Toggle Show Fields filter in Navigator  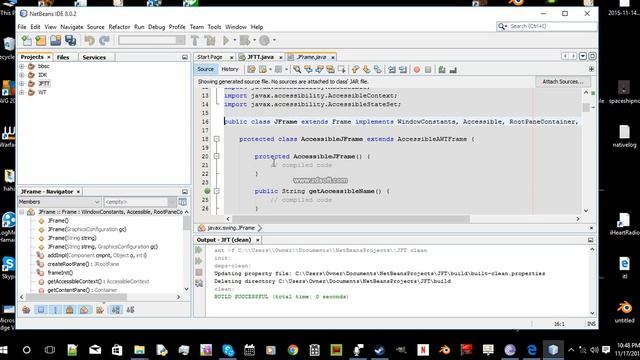click(41, 310)
